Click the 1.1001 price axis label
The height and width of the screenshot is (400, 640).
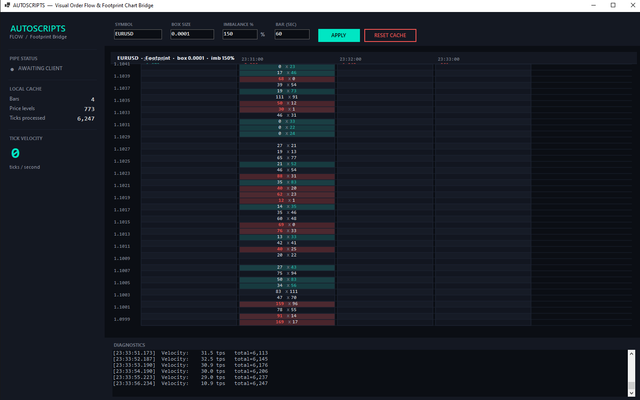(x=122, y=307)
